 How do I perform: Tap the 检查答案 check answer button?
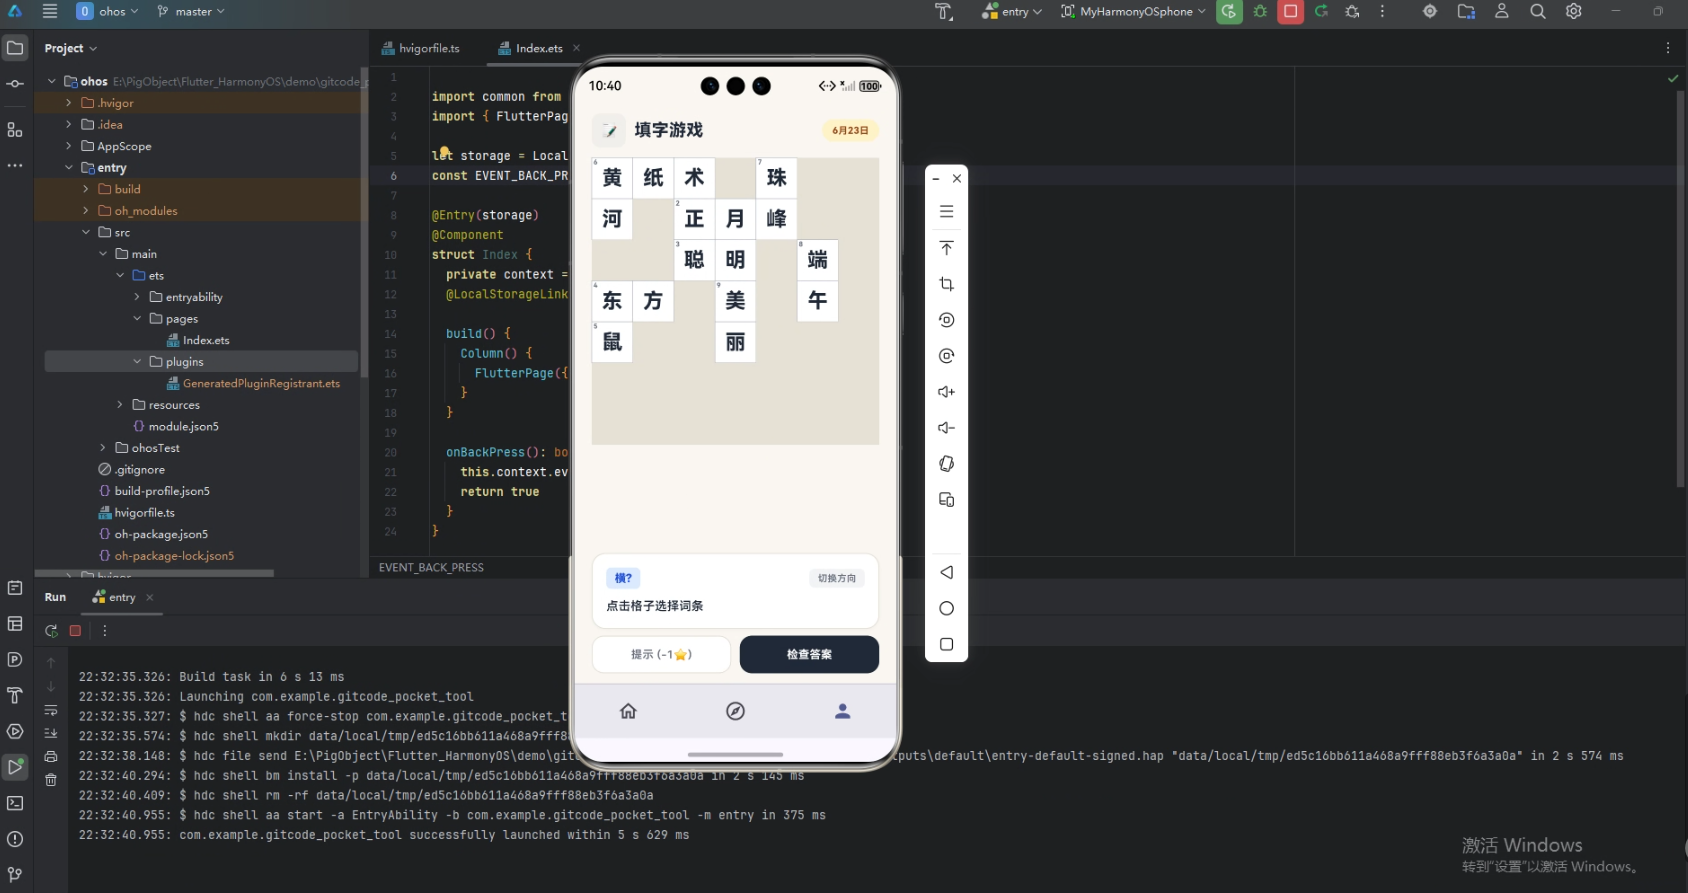[809, 654]
